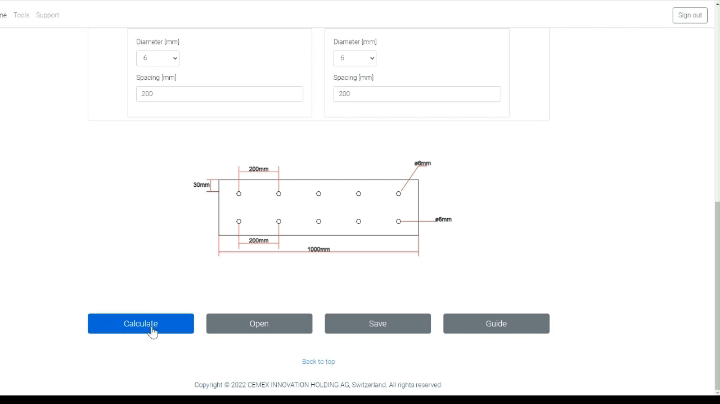The height and width of the screenshot is (404, 720).
Task: Click the 1000mm width dimension label
Action: pyautogui.click(x=318, y=249)
